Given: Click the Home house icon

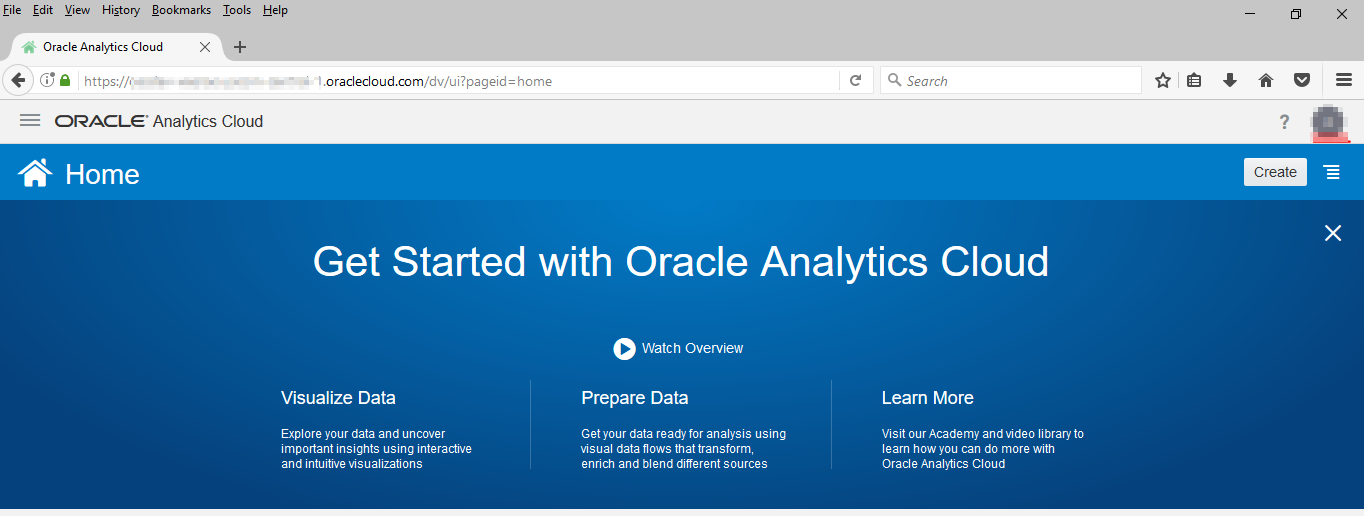Looking at the screenshot, I should 35,174.
